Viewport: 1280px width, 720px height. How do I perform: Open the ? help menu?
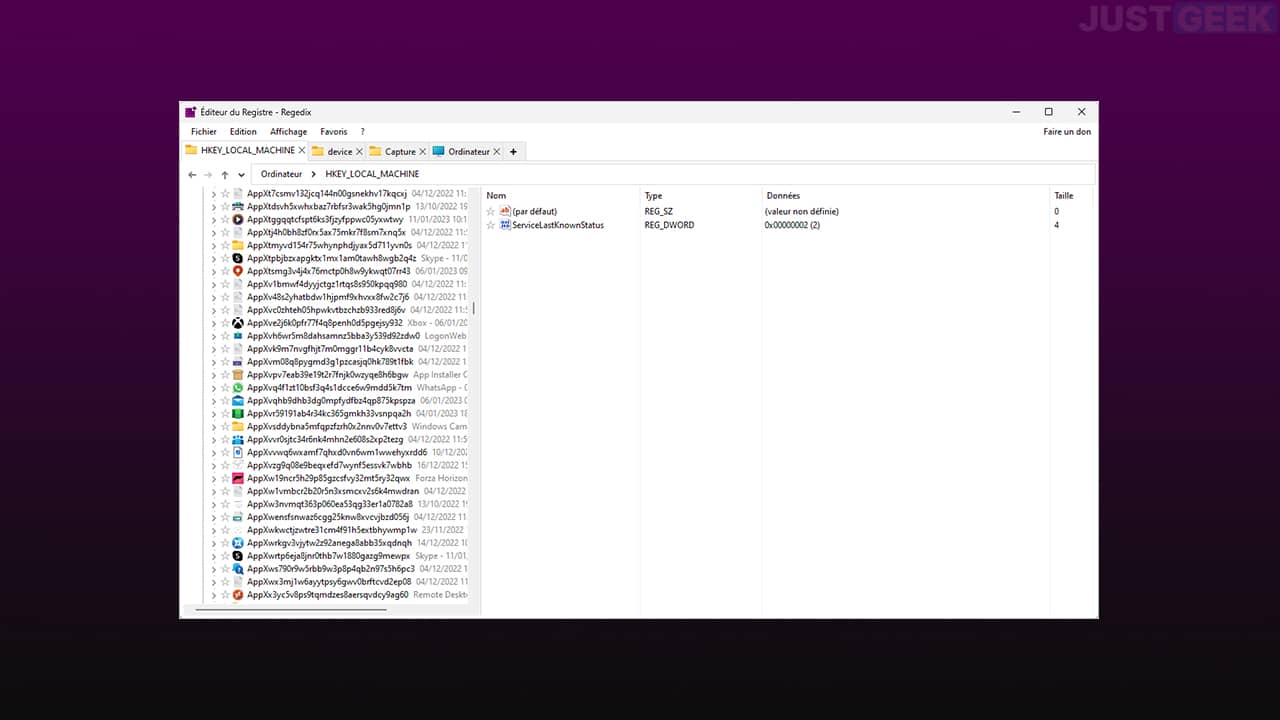pyautogui.click(x=362, y=131)
